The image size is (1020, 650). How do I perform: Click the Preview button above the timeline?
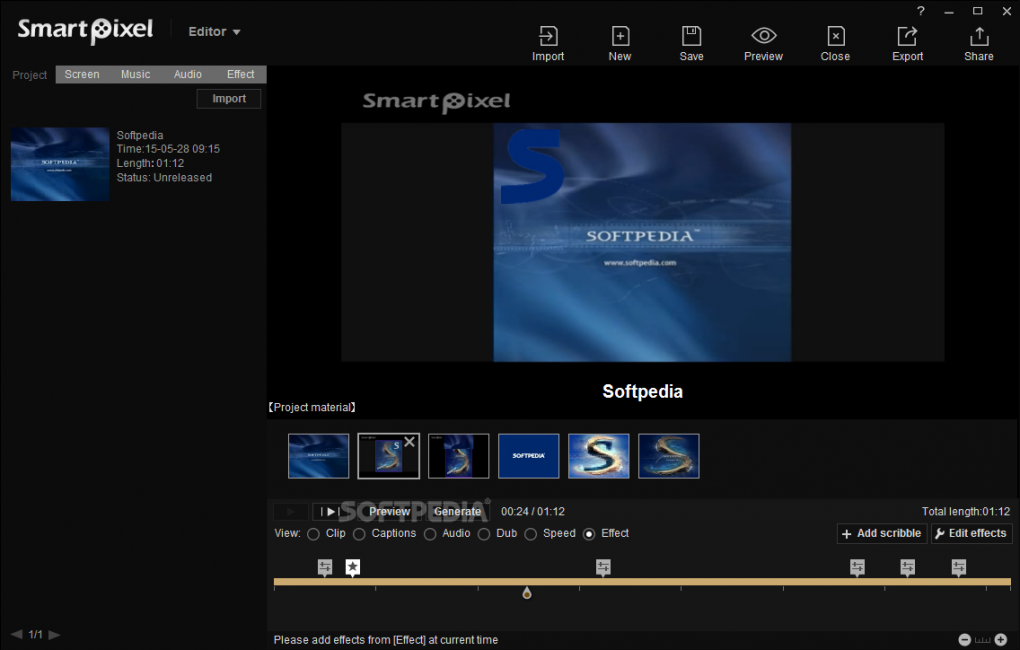pyautogui.click(x=389, y=512)
